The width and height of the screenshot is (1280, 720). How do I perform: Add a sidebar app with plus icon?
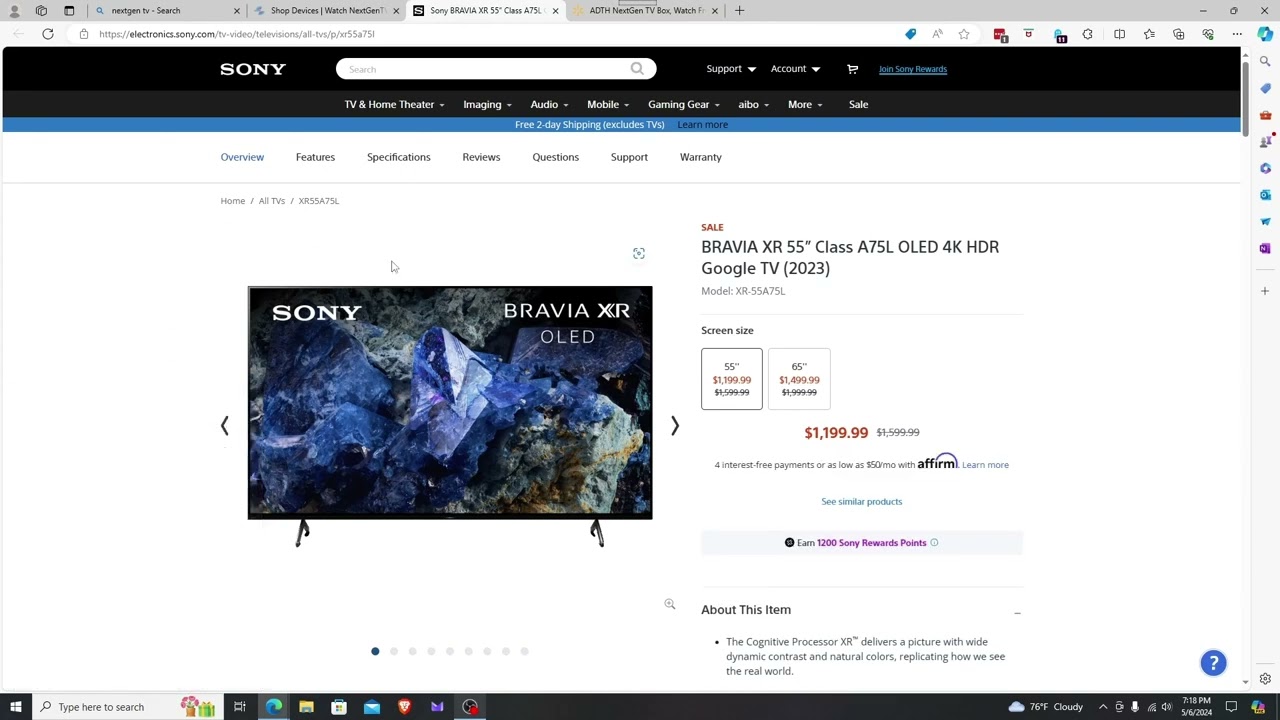(1265, 291)
